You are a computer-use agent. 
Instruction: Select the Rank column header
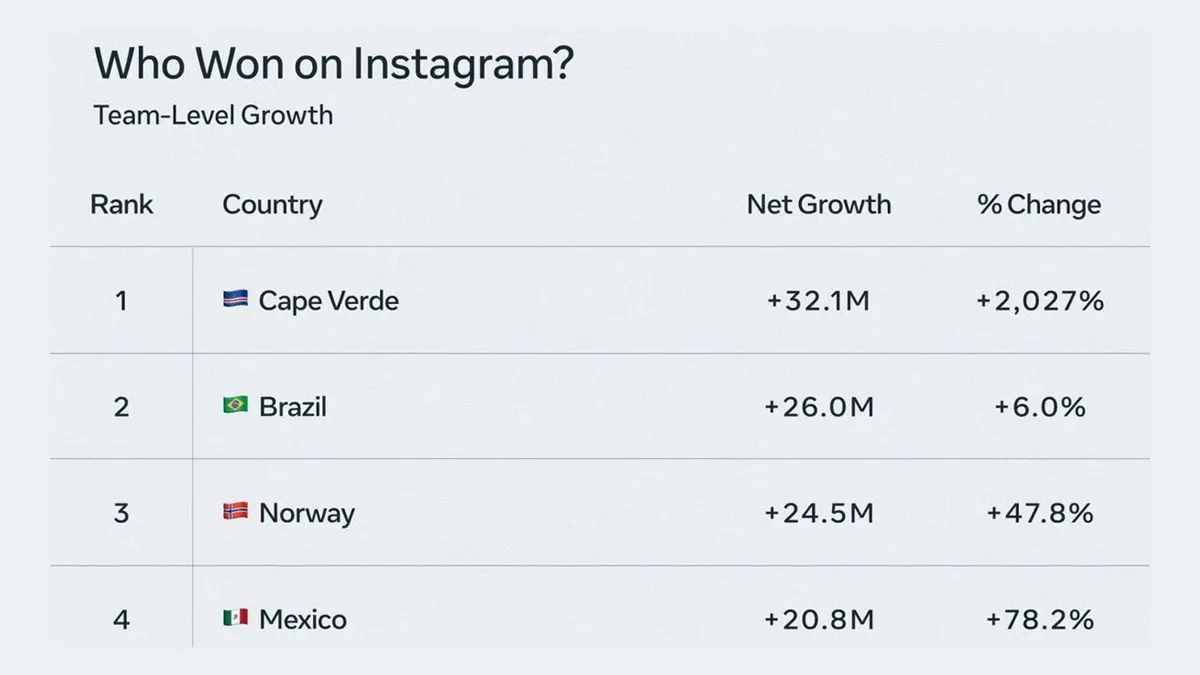(122, 205)
